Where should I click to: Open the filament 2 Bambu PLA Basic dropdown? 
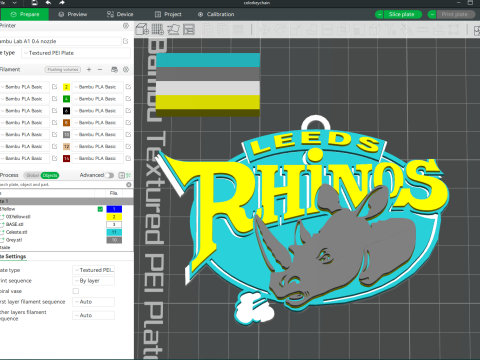[x=97, y=87]
